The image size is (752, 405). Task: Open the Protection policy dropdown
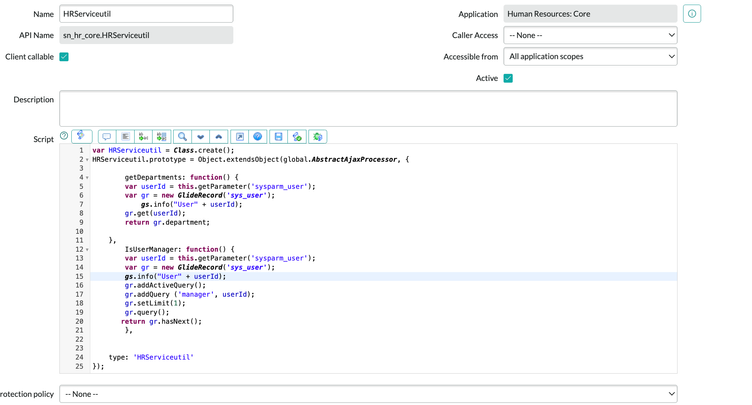[x=368, y=394]
